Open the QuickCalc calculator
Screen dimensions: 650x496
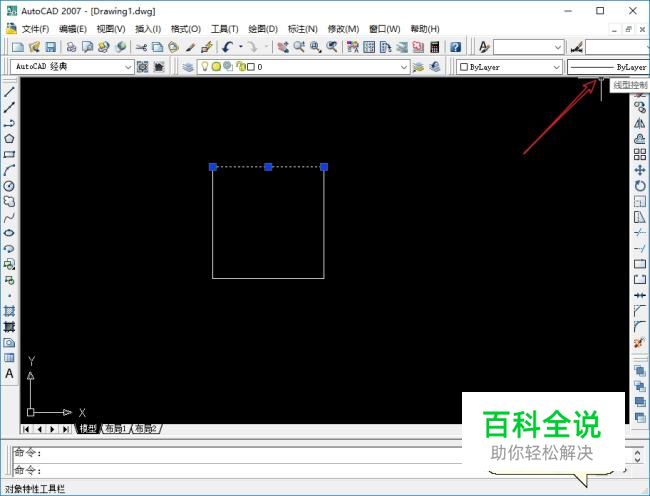click(x=434, y=47)
